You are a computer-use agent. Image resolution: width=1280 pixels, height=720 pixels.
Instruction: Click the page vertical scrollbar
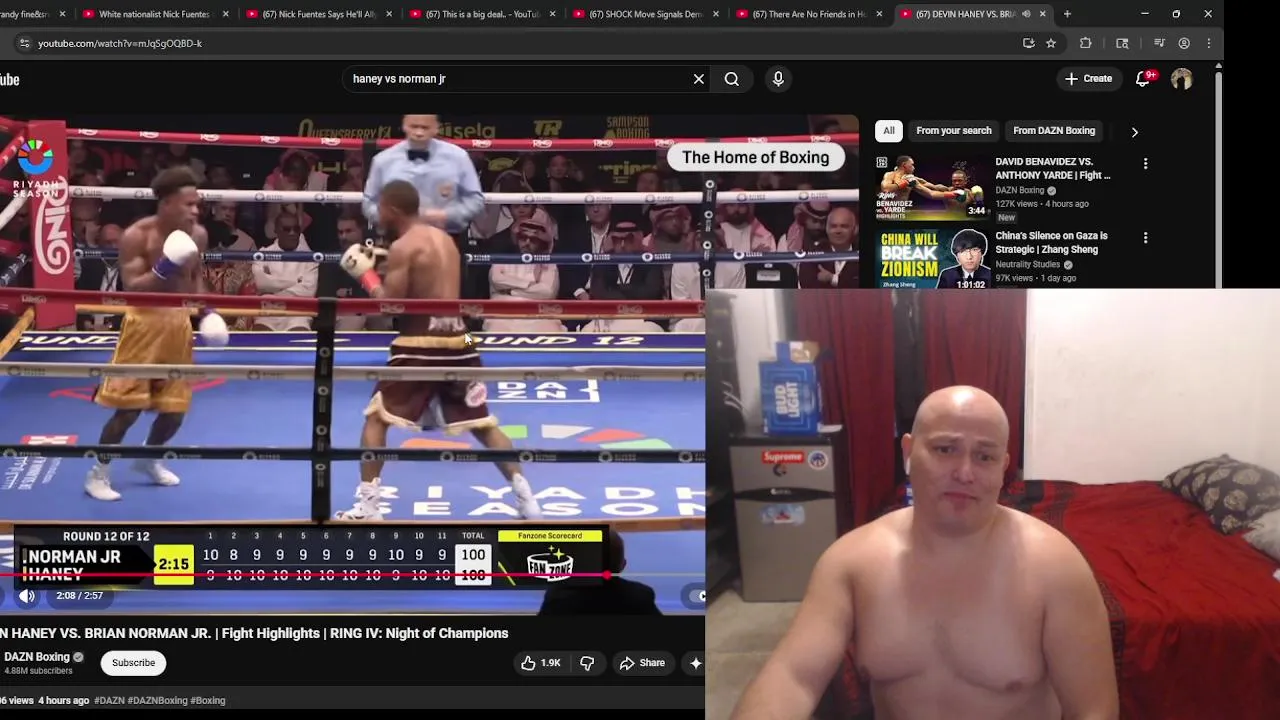pyautogui.click(x=1218, y=178)
